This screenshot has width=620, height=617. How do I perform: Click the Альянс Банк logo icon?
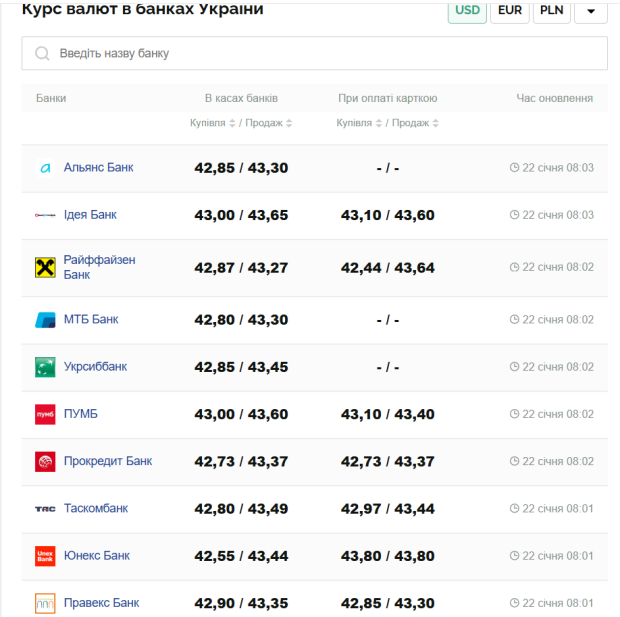pyautogui.click(x=45, y=168)
